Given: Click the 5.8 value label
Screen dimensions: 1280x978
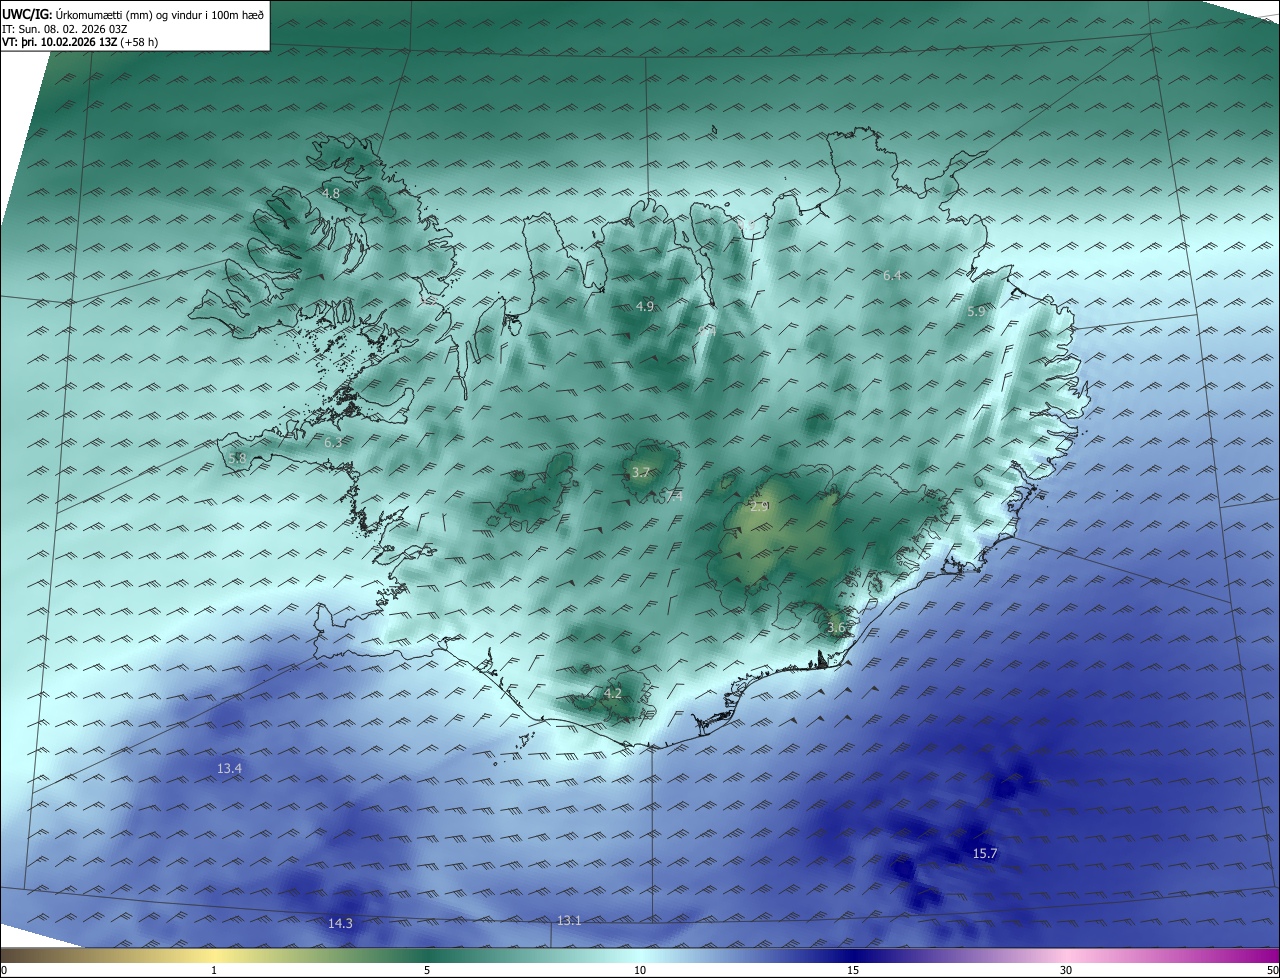Looking at the screenshot, I should 237,458.
